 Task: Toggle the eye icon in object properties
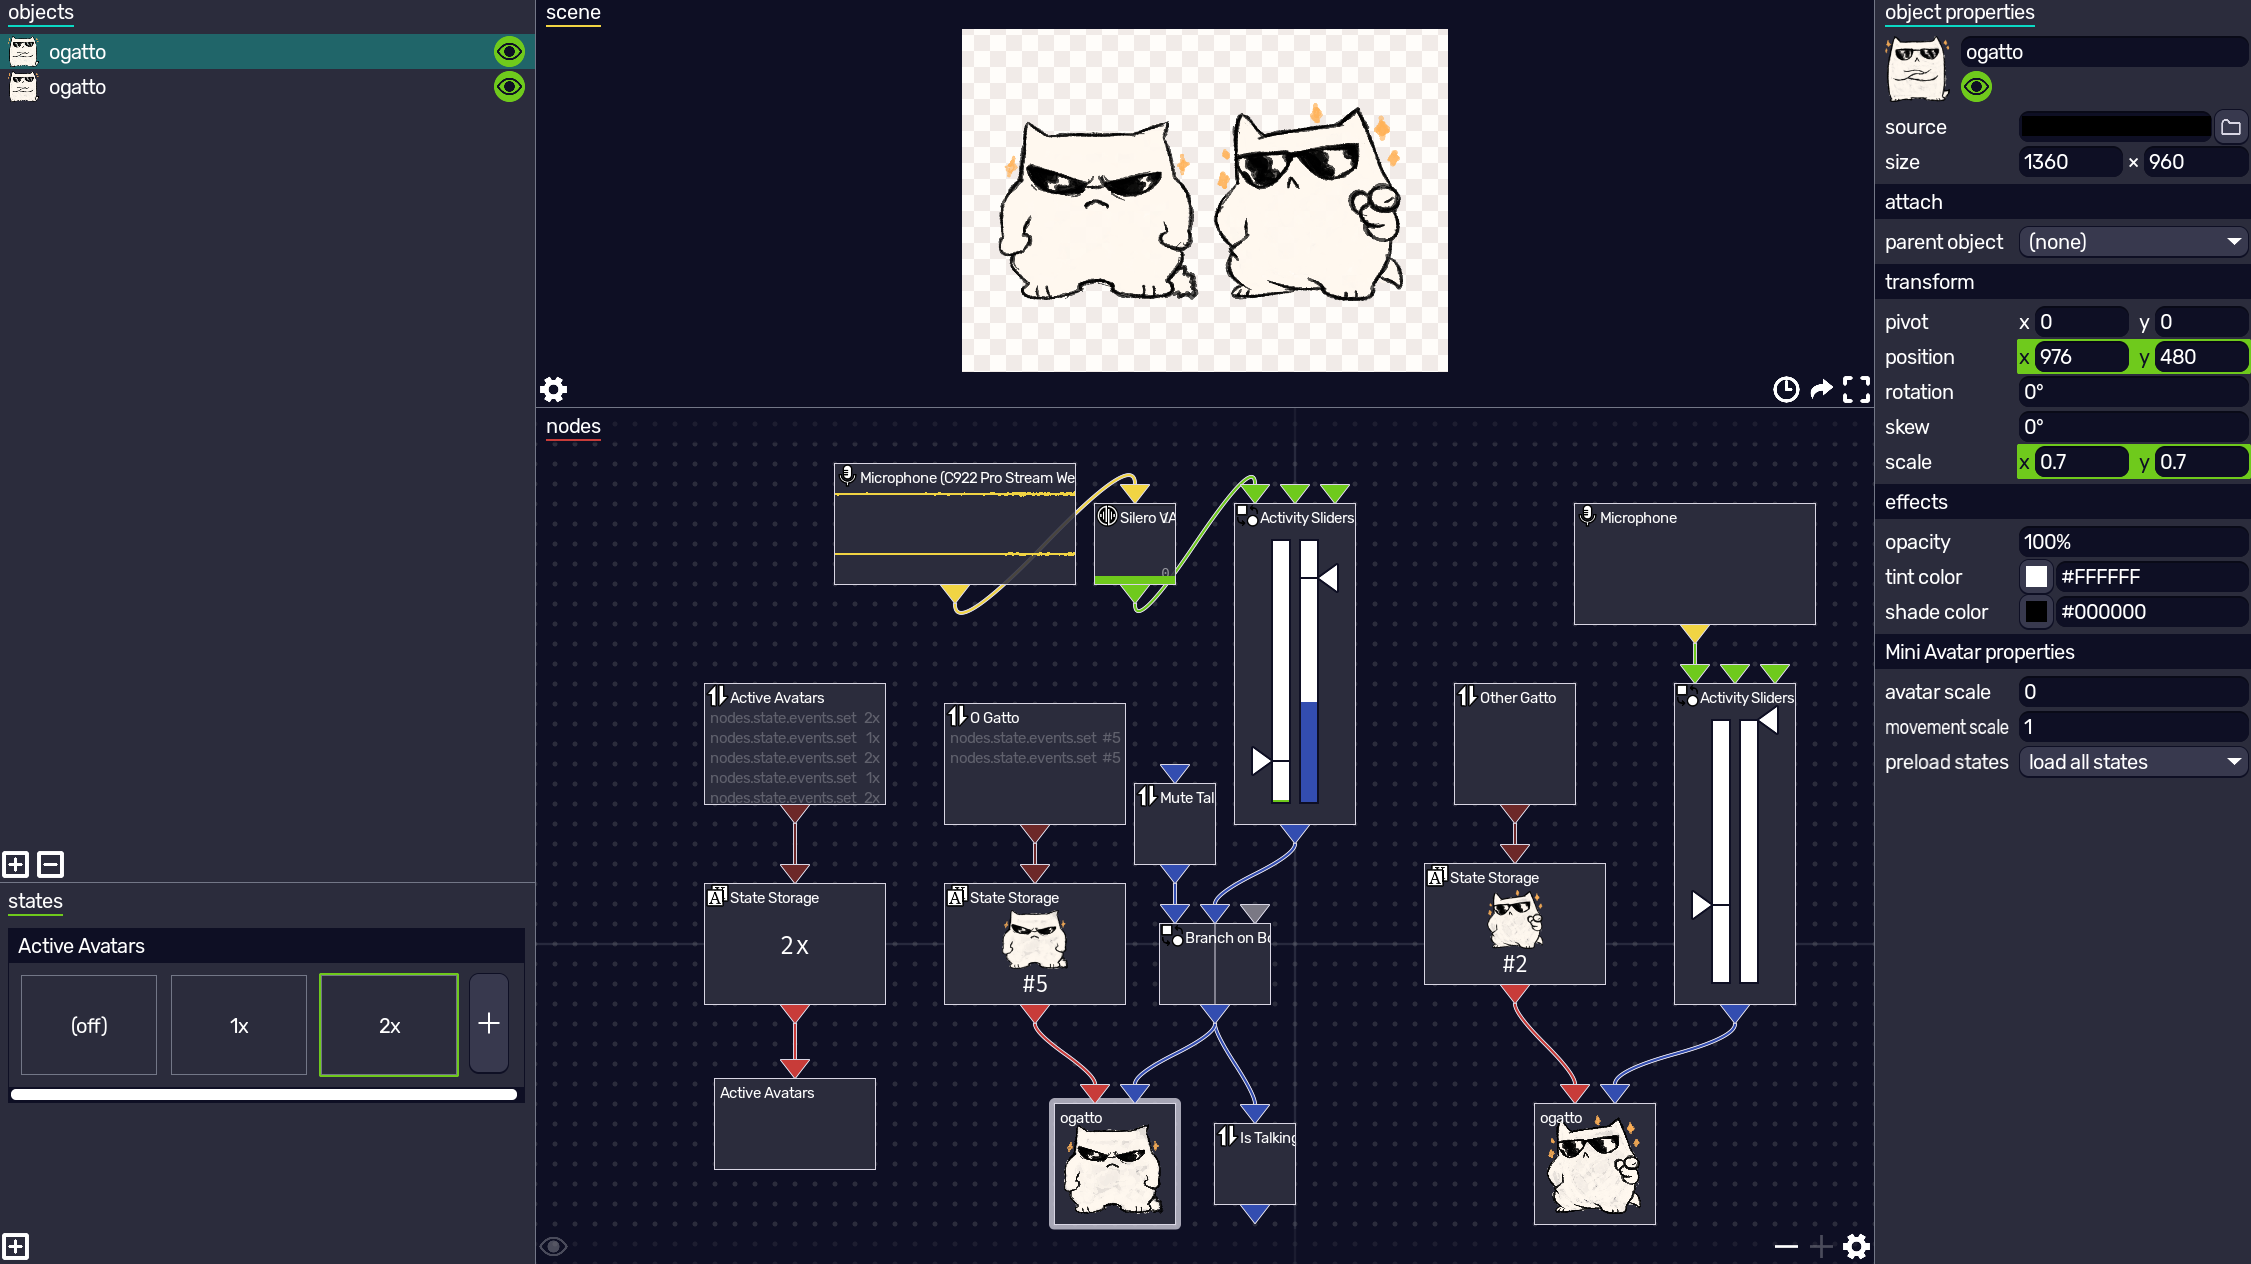point(1976,87)
